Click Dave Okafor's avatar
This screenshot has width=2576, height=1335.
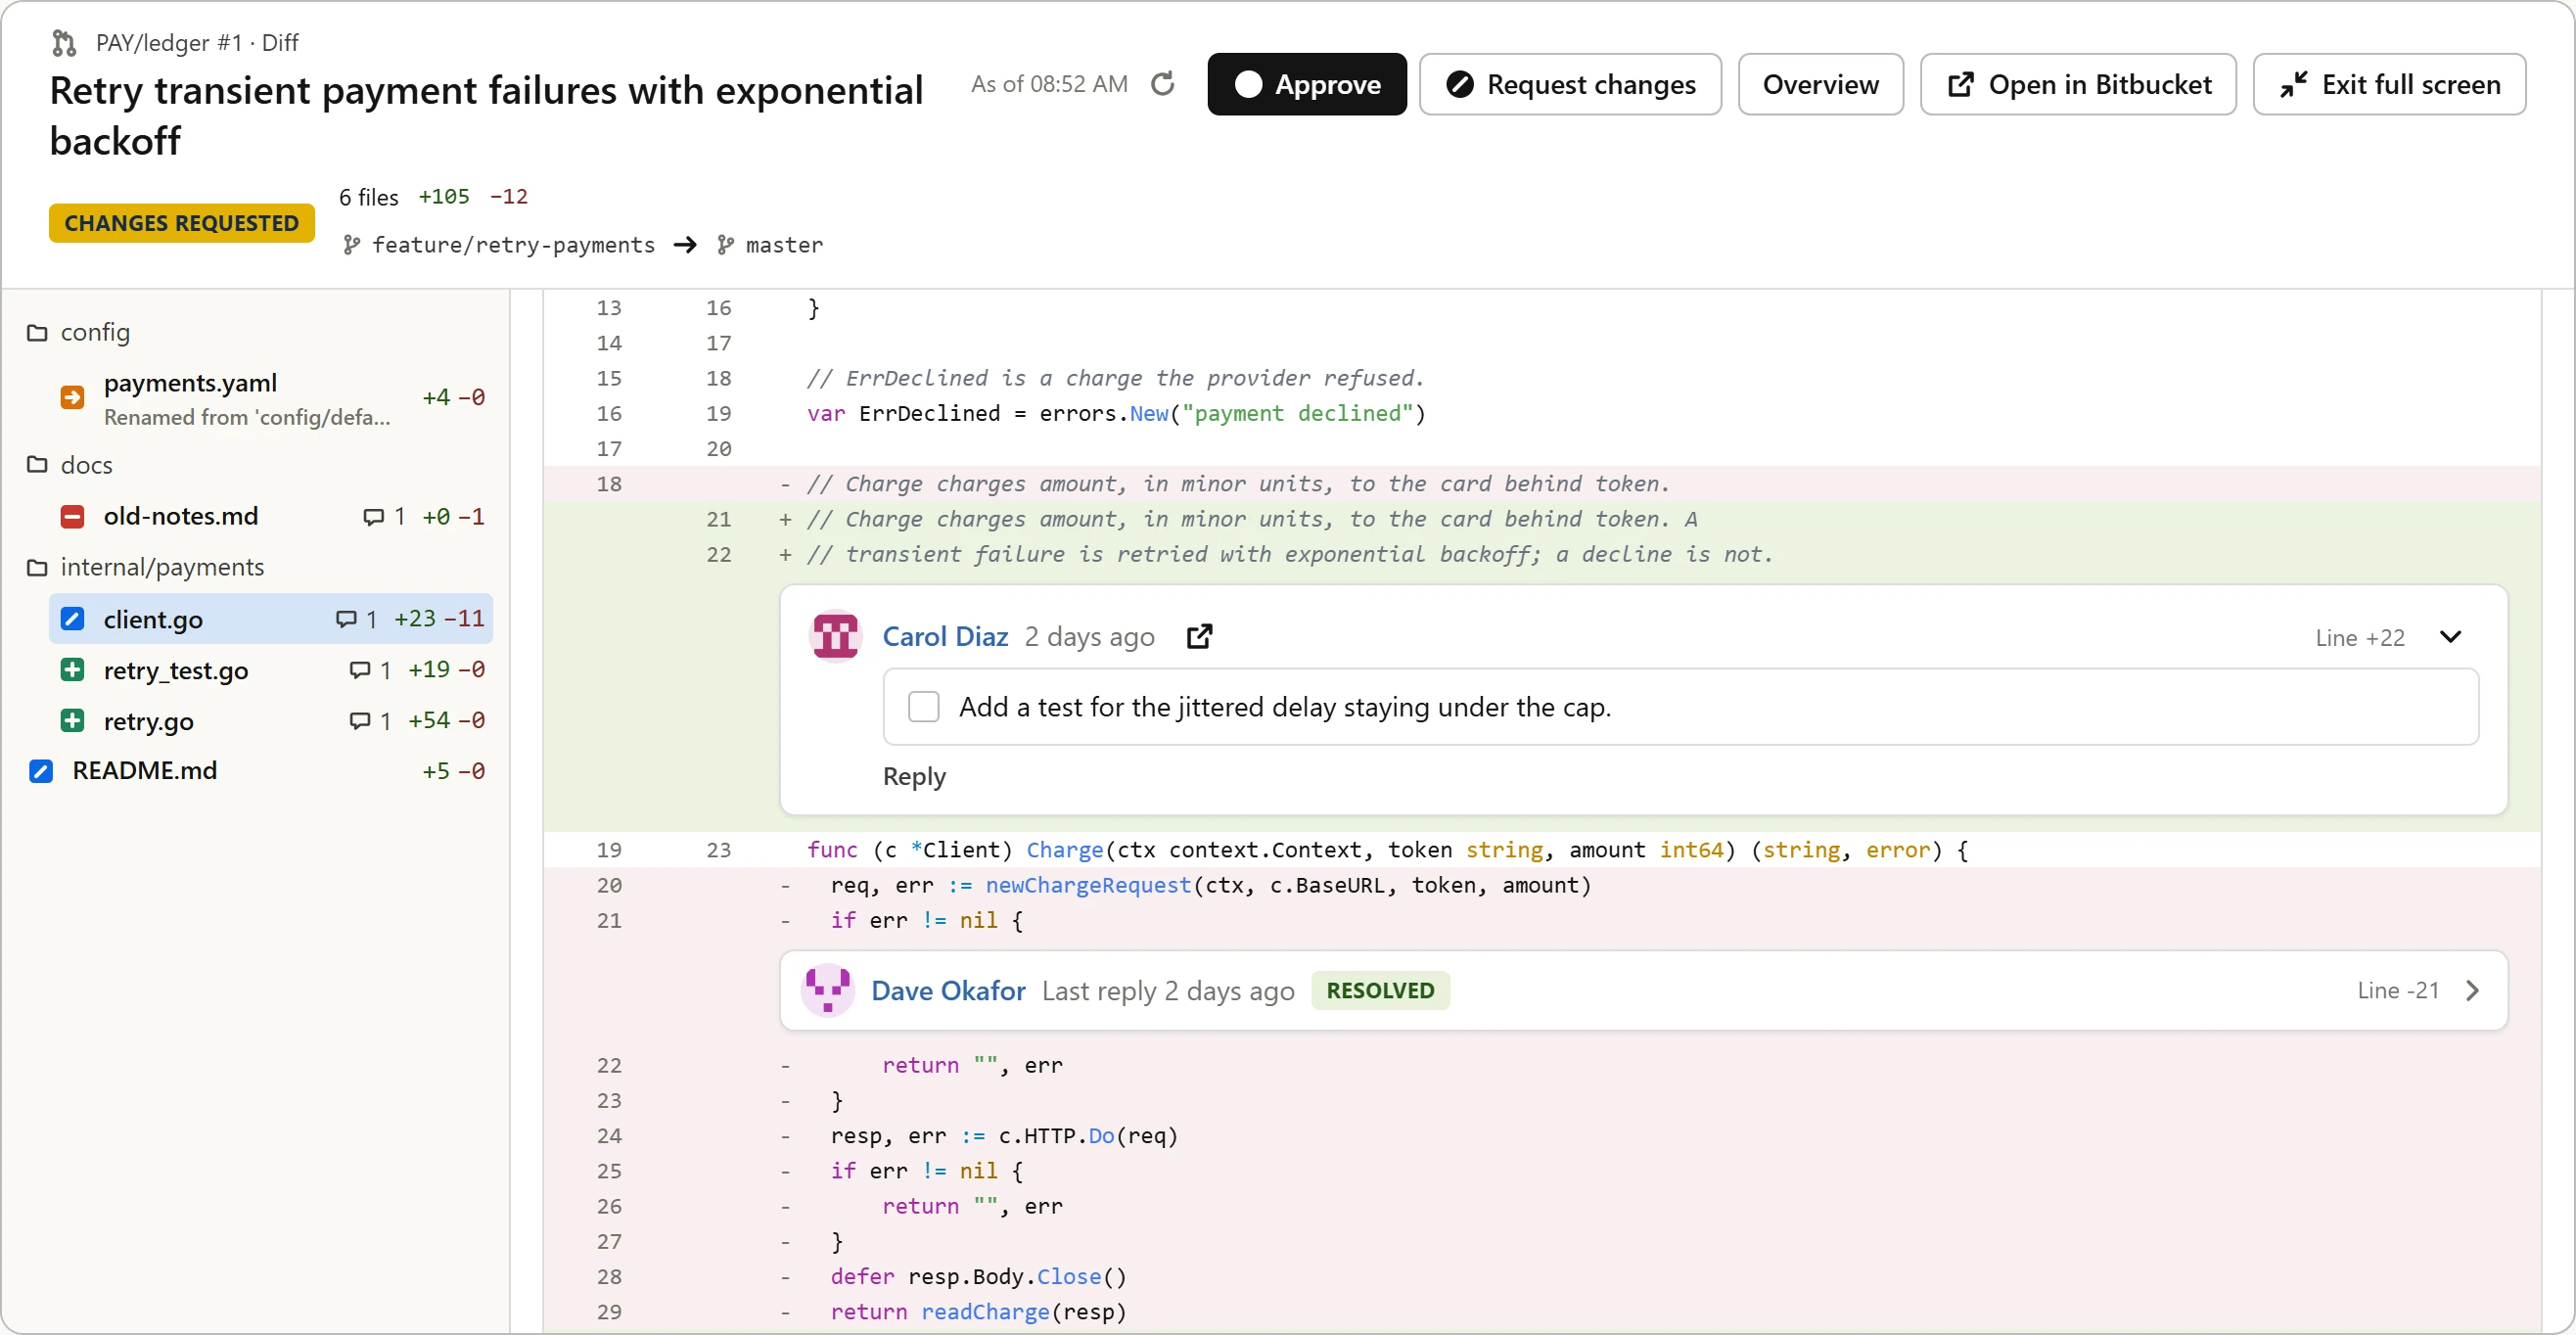pos(828,991)
